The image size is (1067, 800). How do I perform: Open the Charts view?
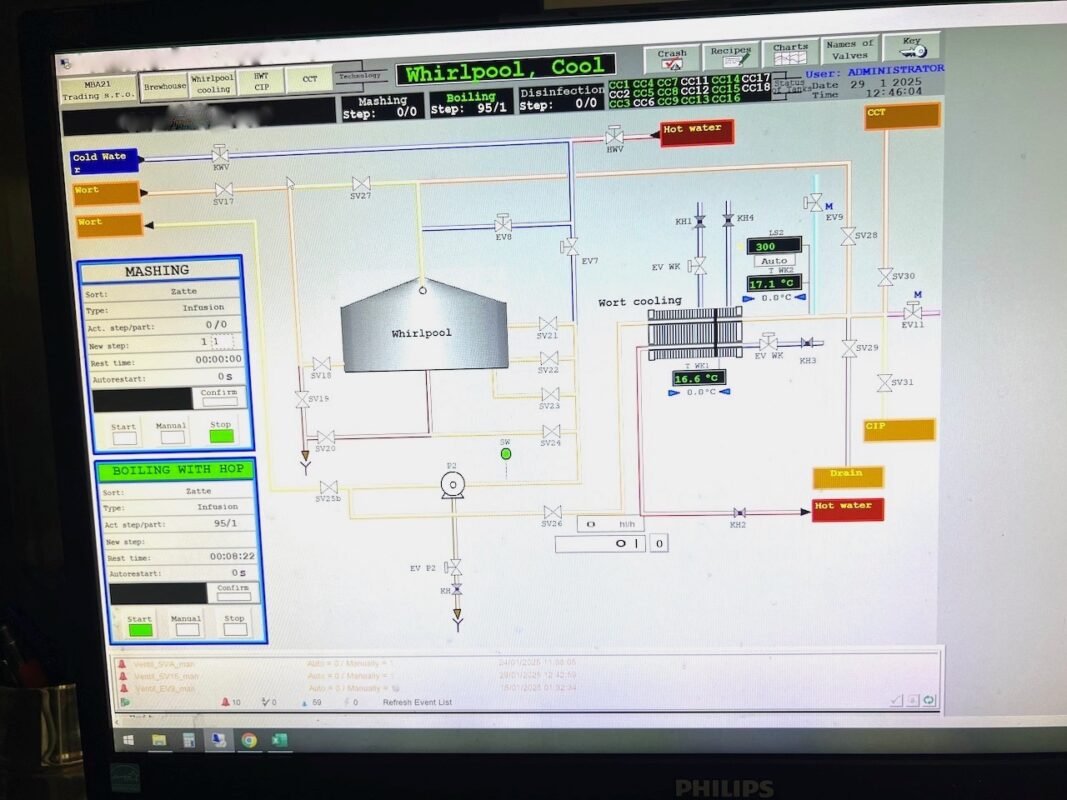pyautogui.click(x=790, y=53)
